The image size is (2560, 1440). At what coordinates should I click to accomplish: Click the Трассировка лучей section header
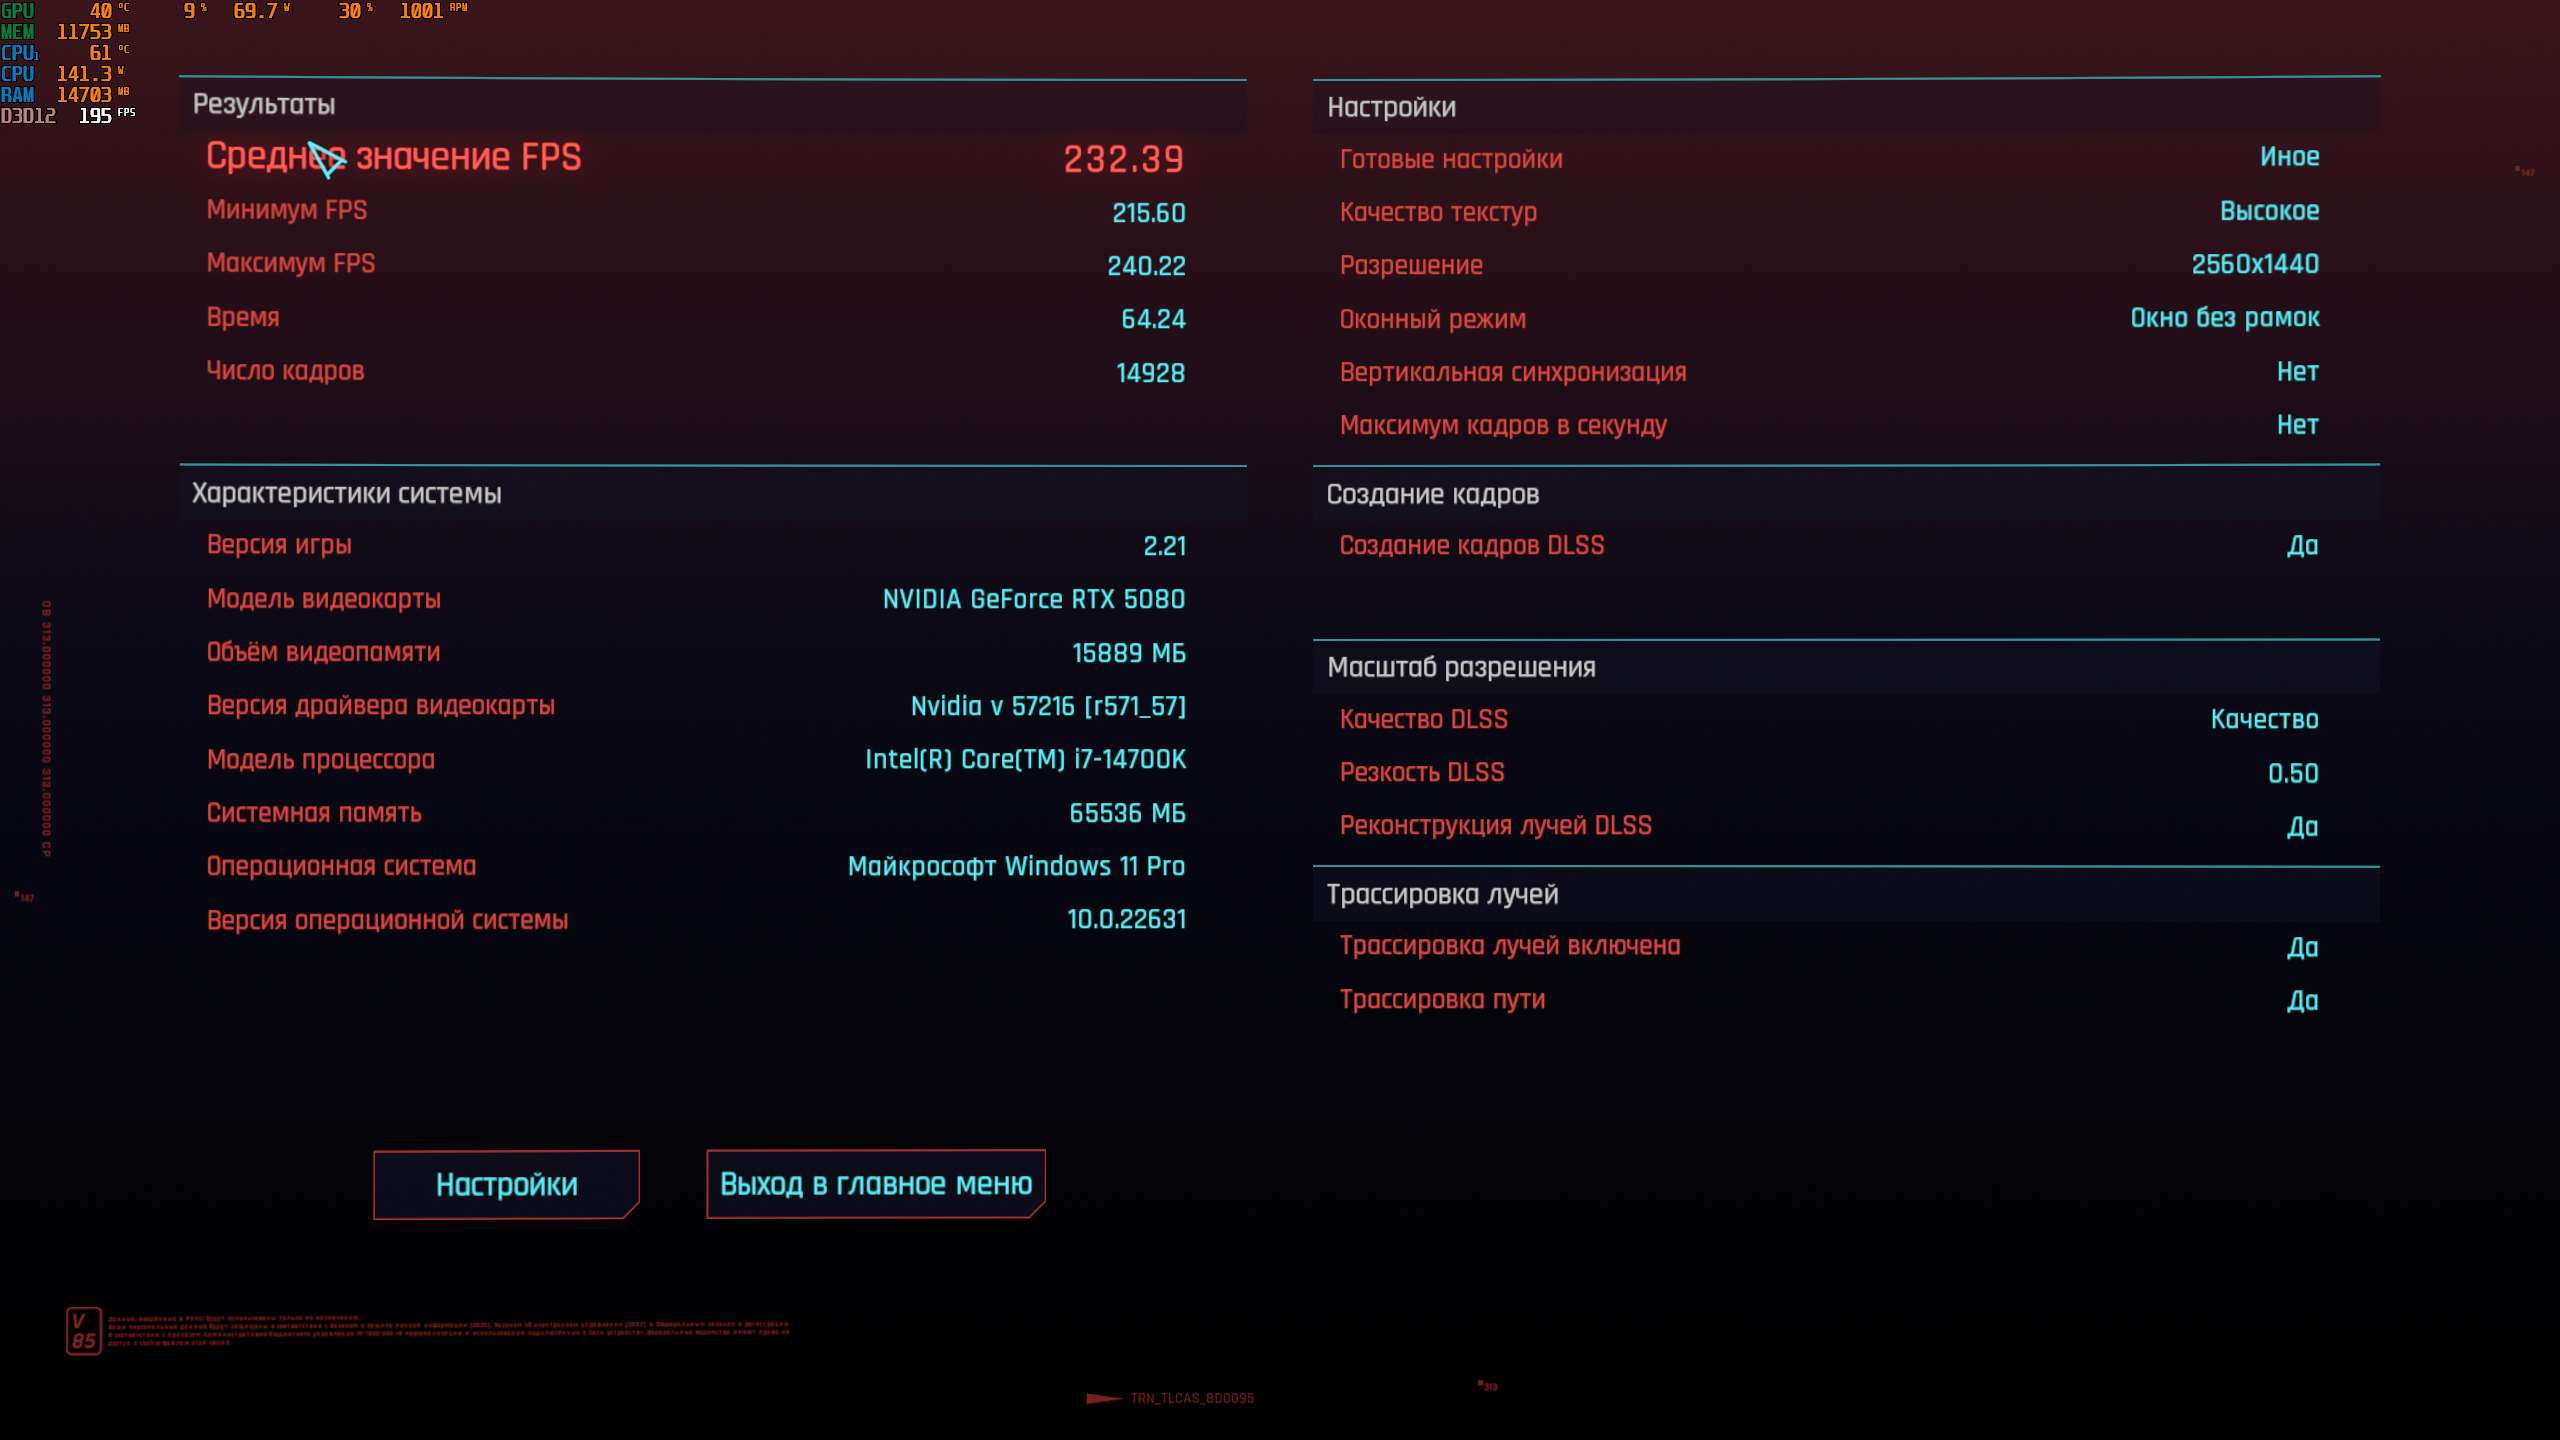1442,895
